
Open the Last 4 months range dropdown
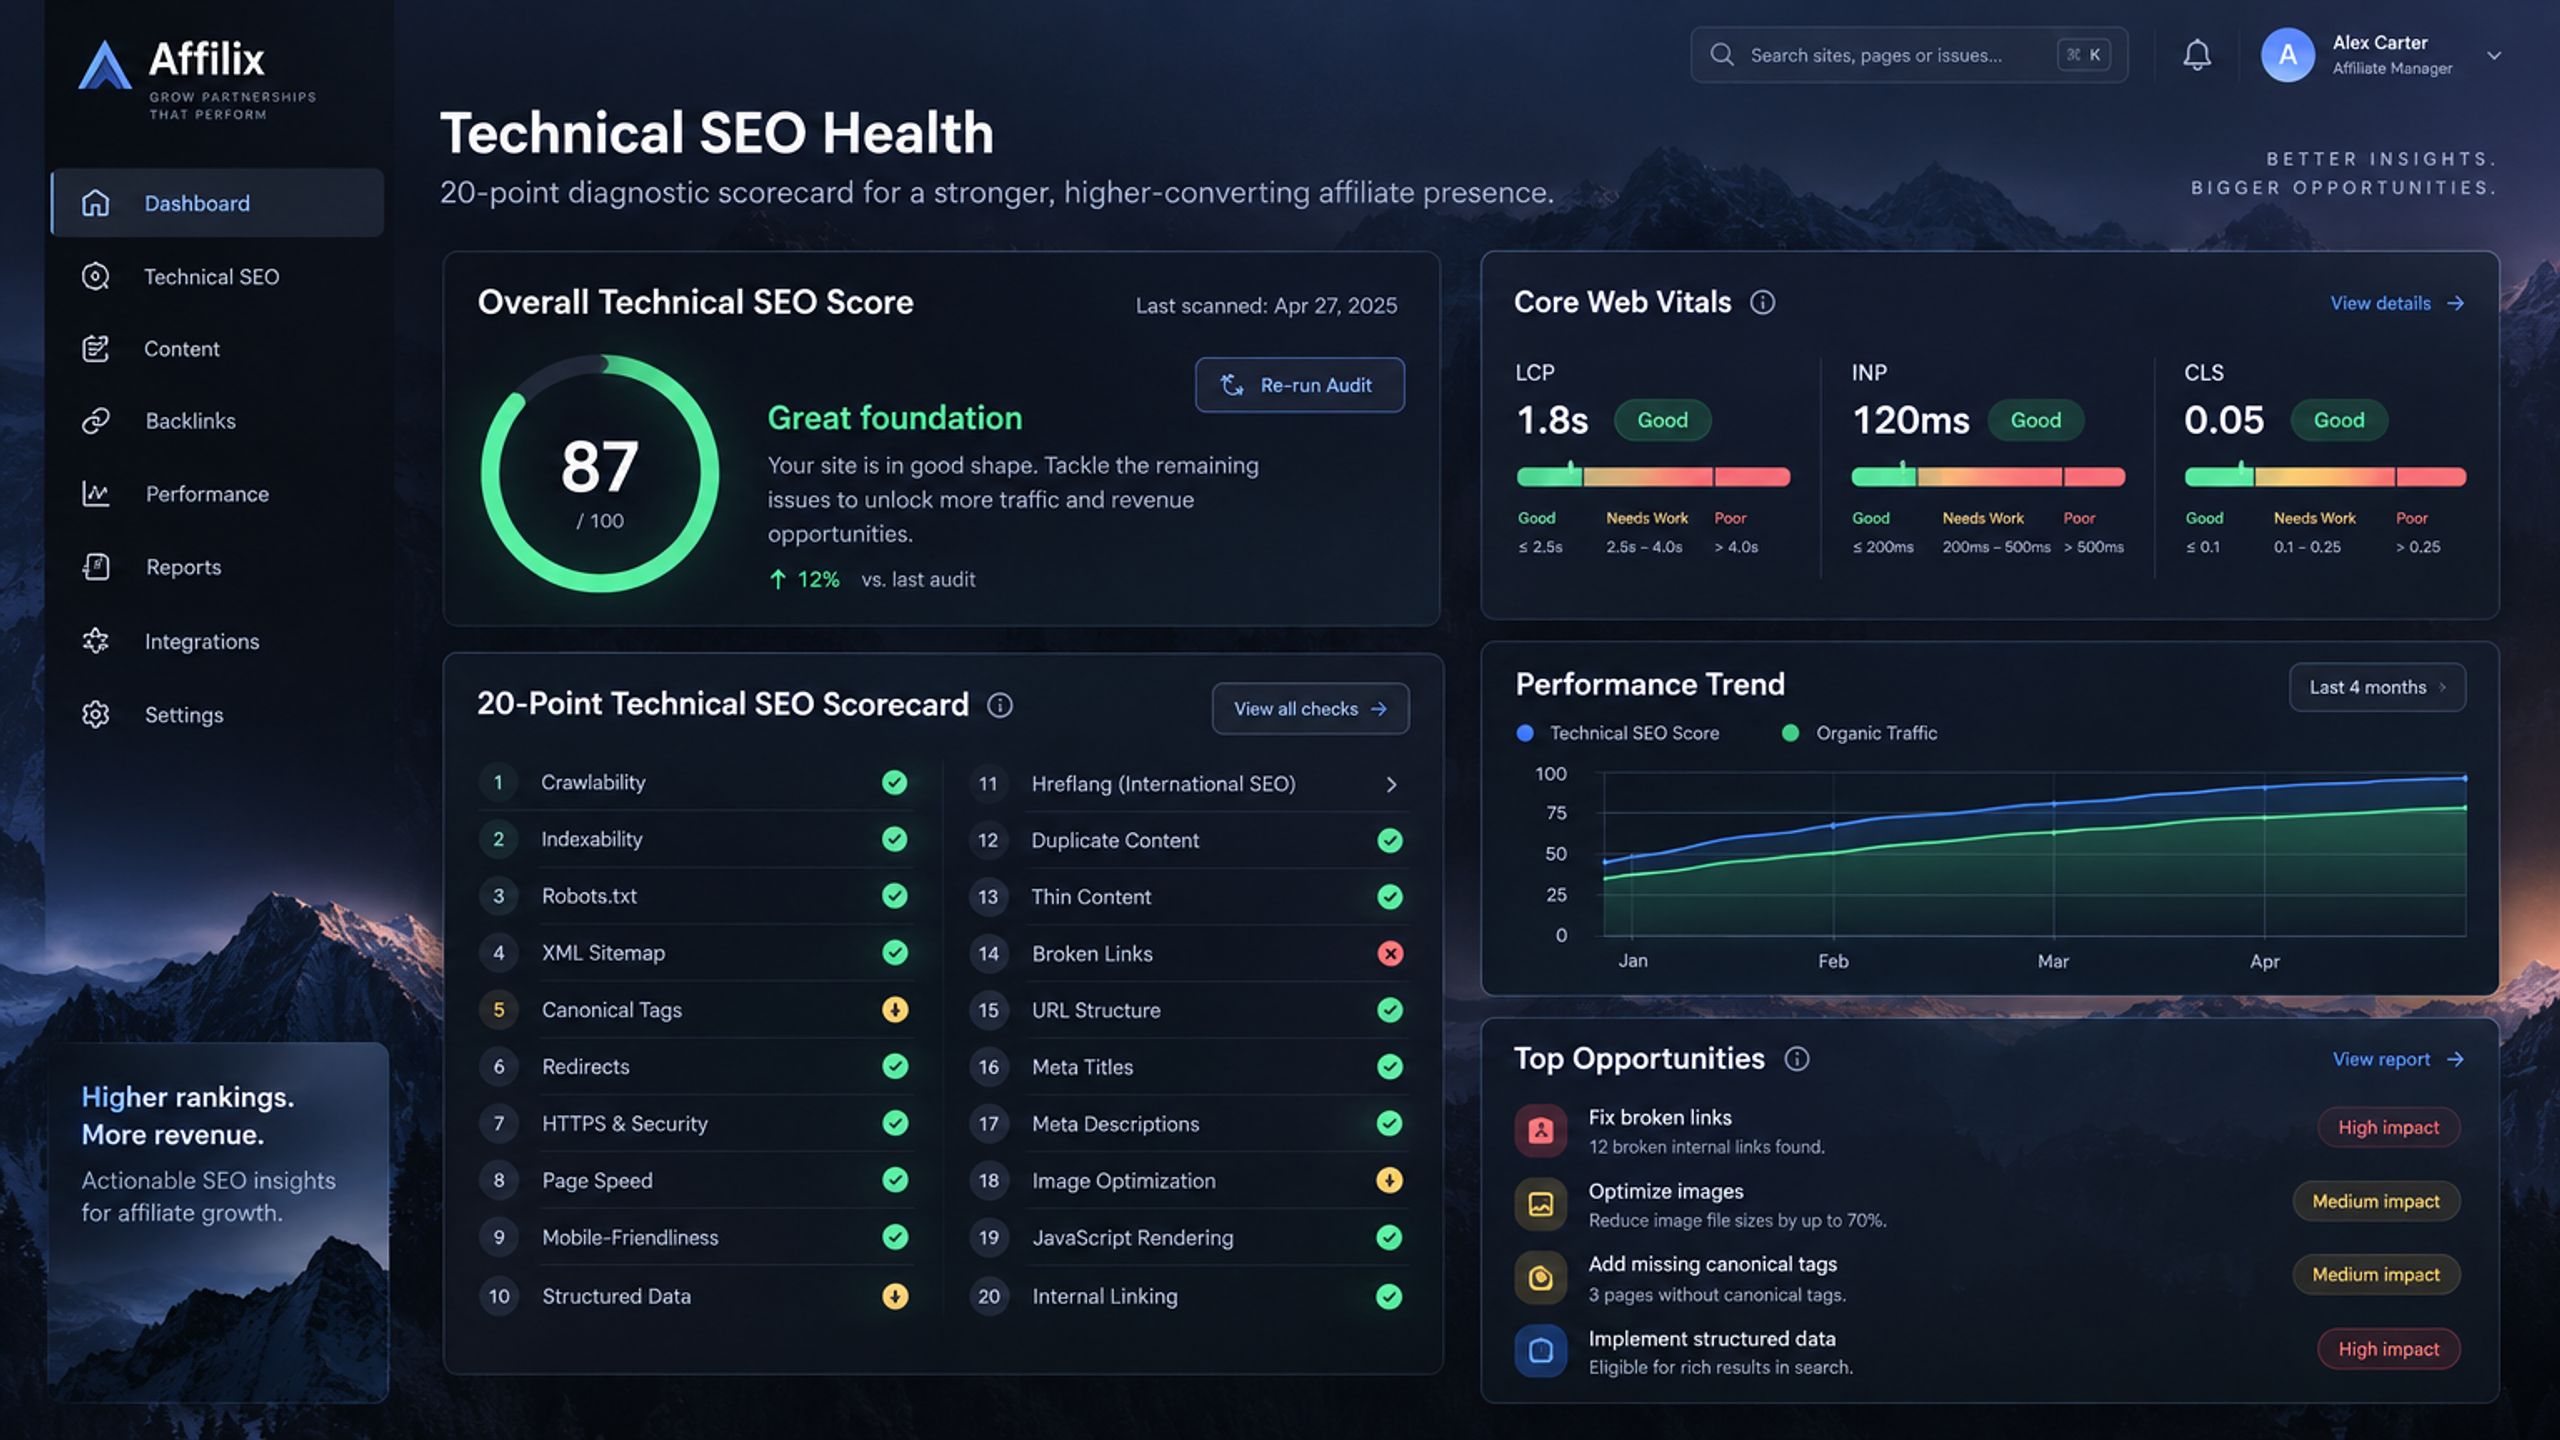[x=2377, y=687]
